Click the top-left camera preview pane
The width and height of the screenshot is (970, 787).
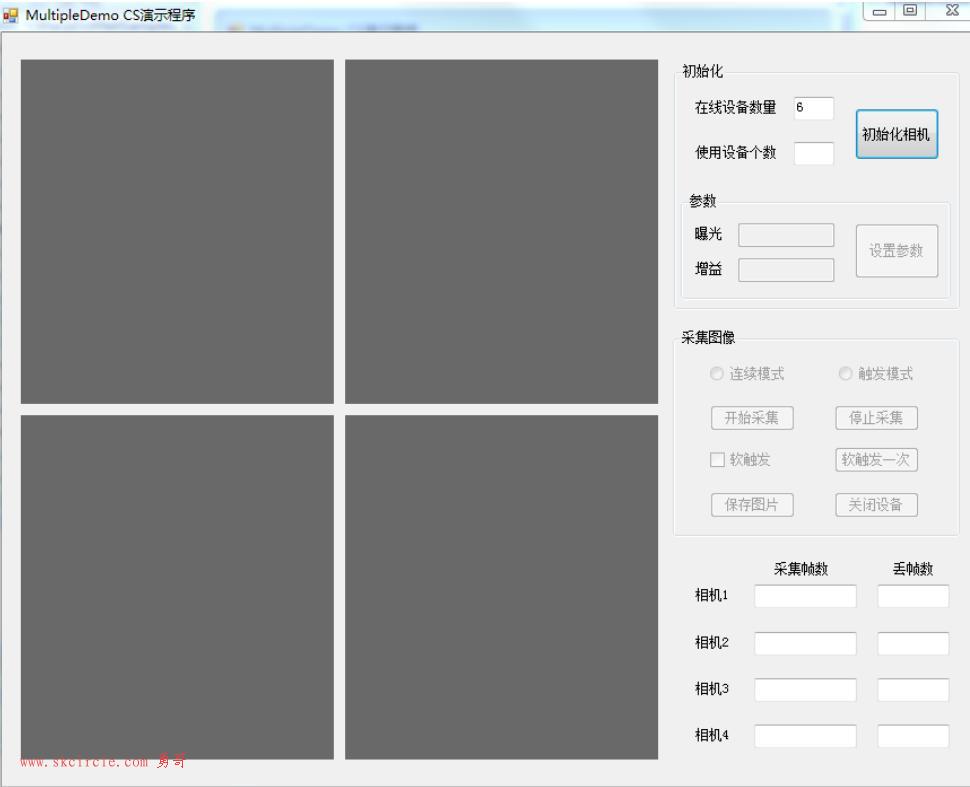177,231
